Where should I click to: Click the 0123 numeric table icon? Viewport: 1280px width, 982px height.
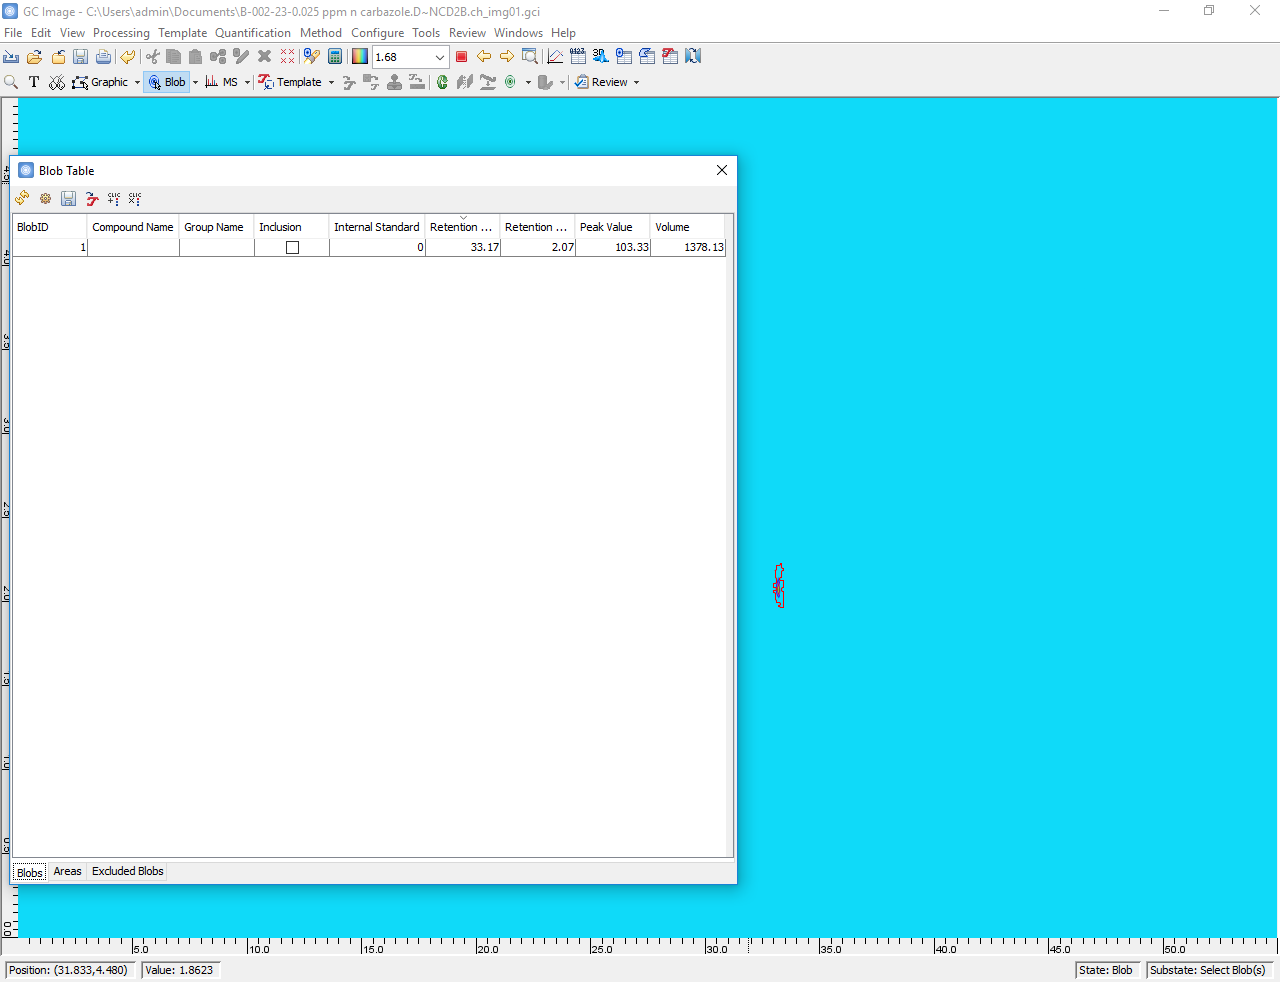pos(578,57)
